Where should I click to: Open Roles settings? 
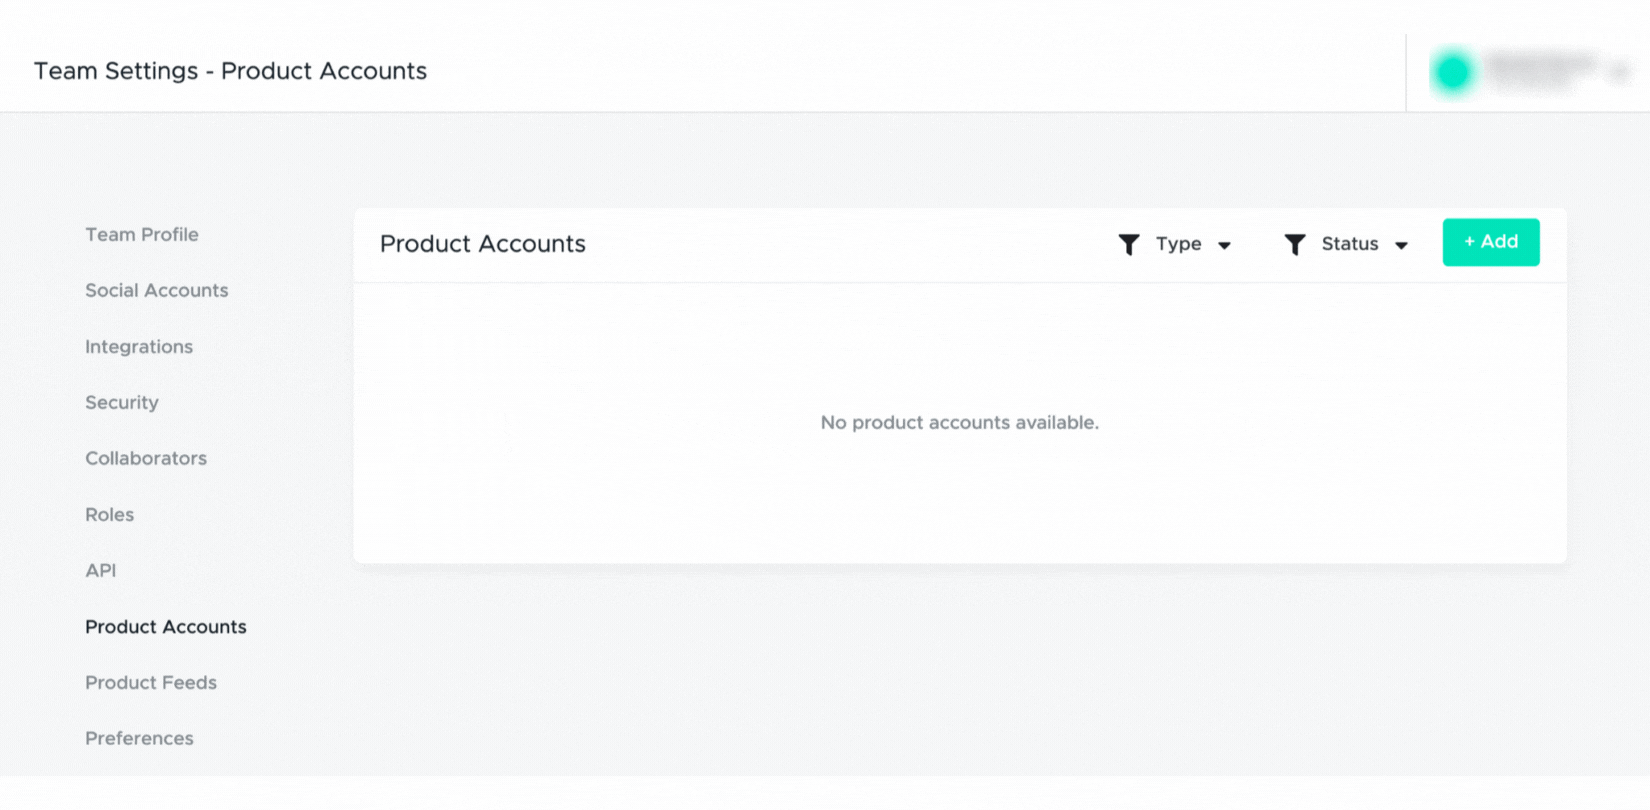coord(109,514)
